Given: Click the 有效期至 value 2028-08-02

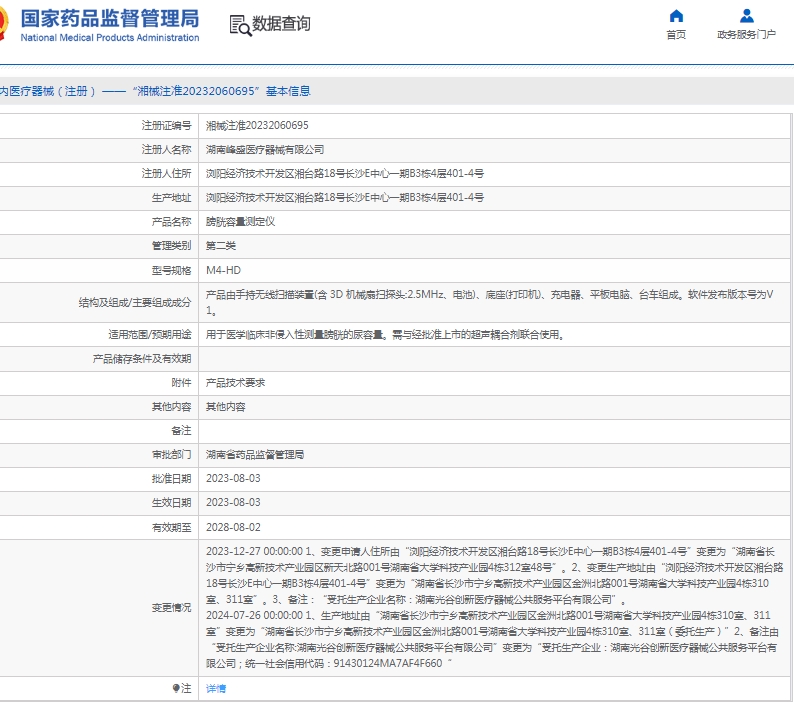Looking at the screenshot, I should [233, 527].
